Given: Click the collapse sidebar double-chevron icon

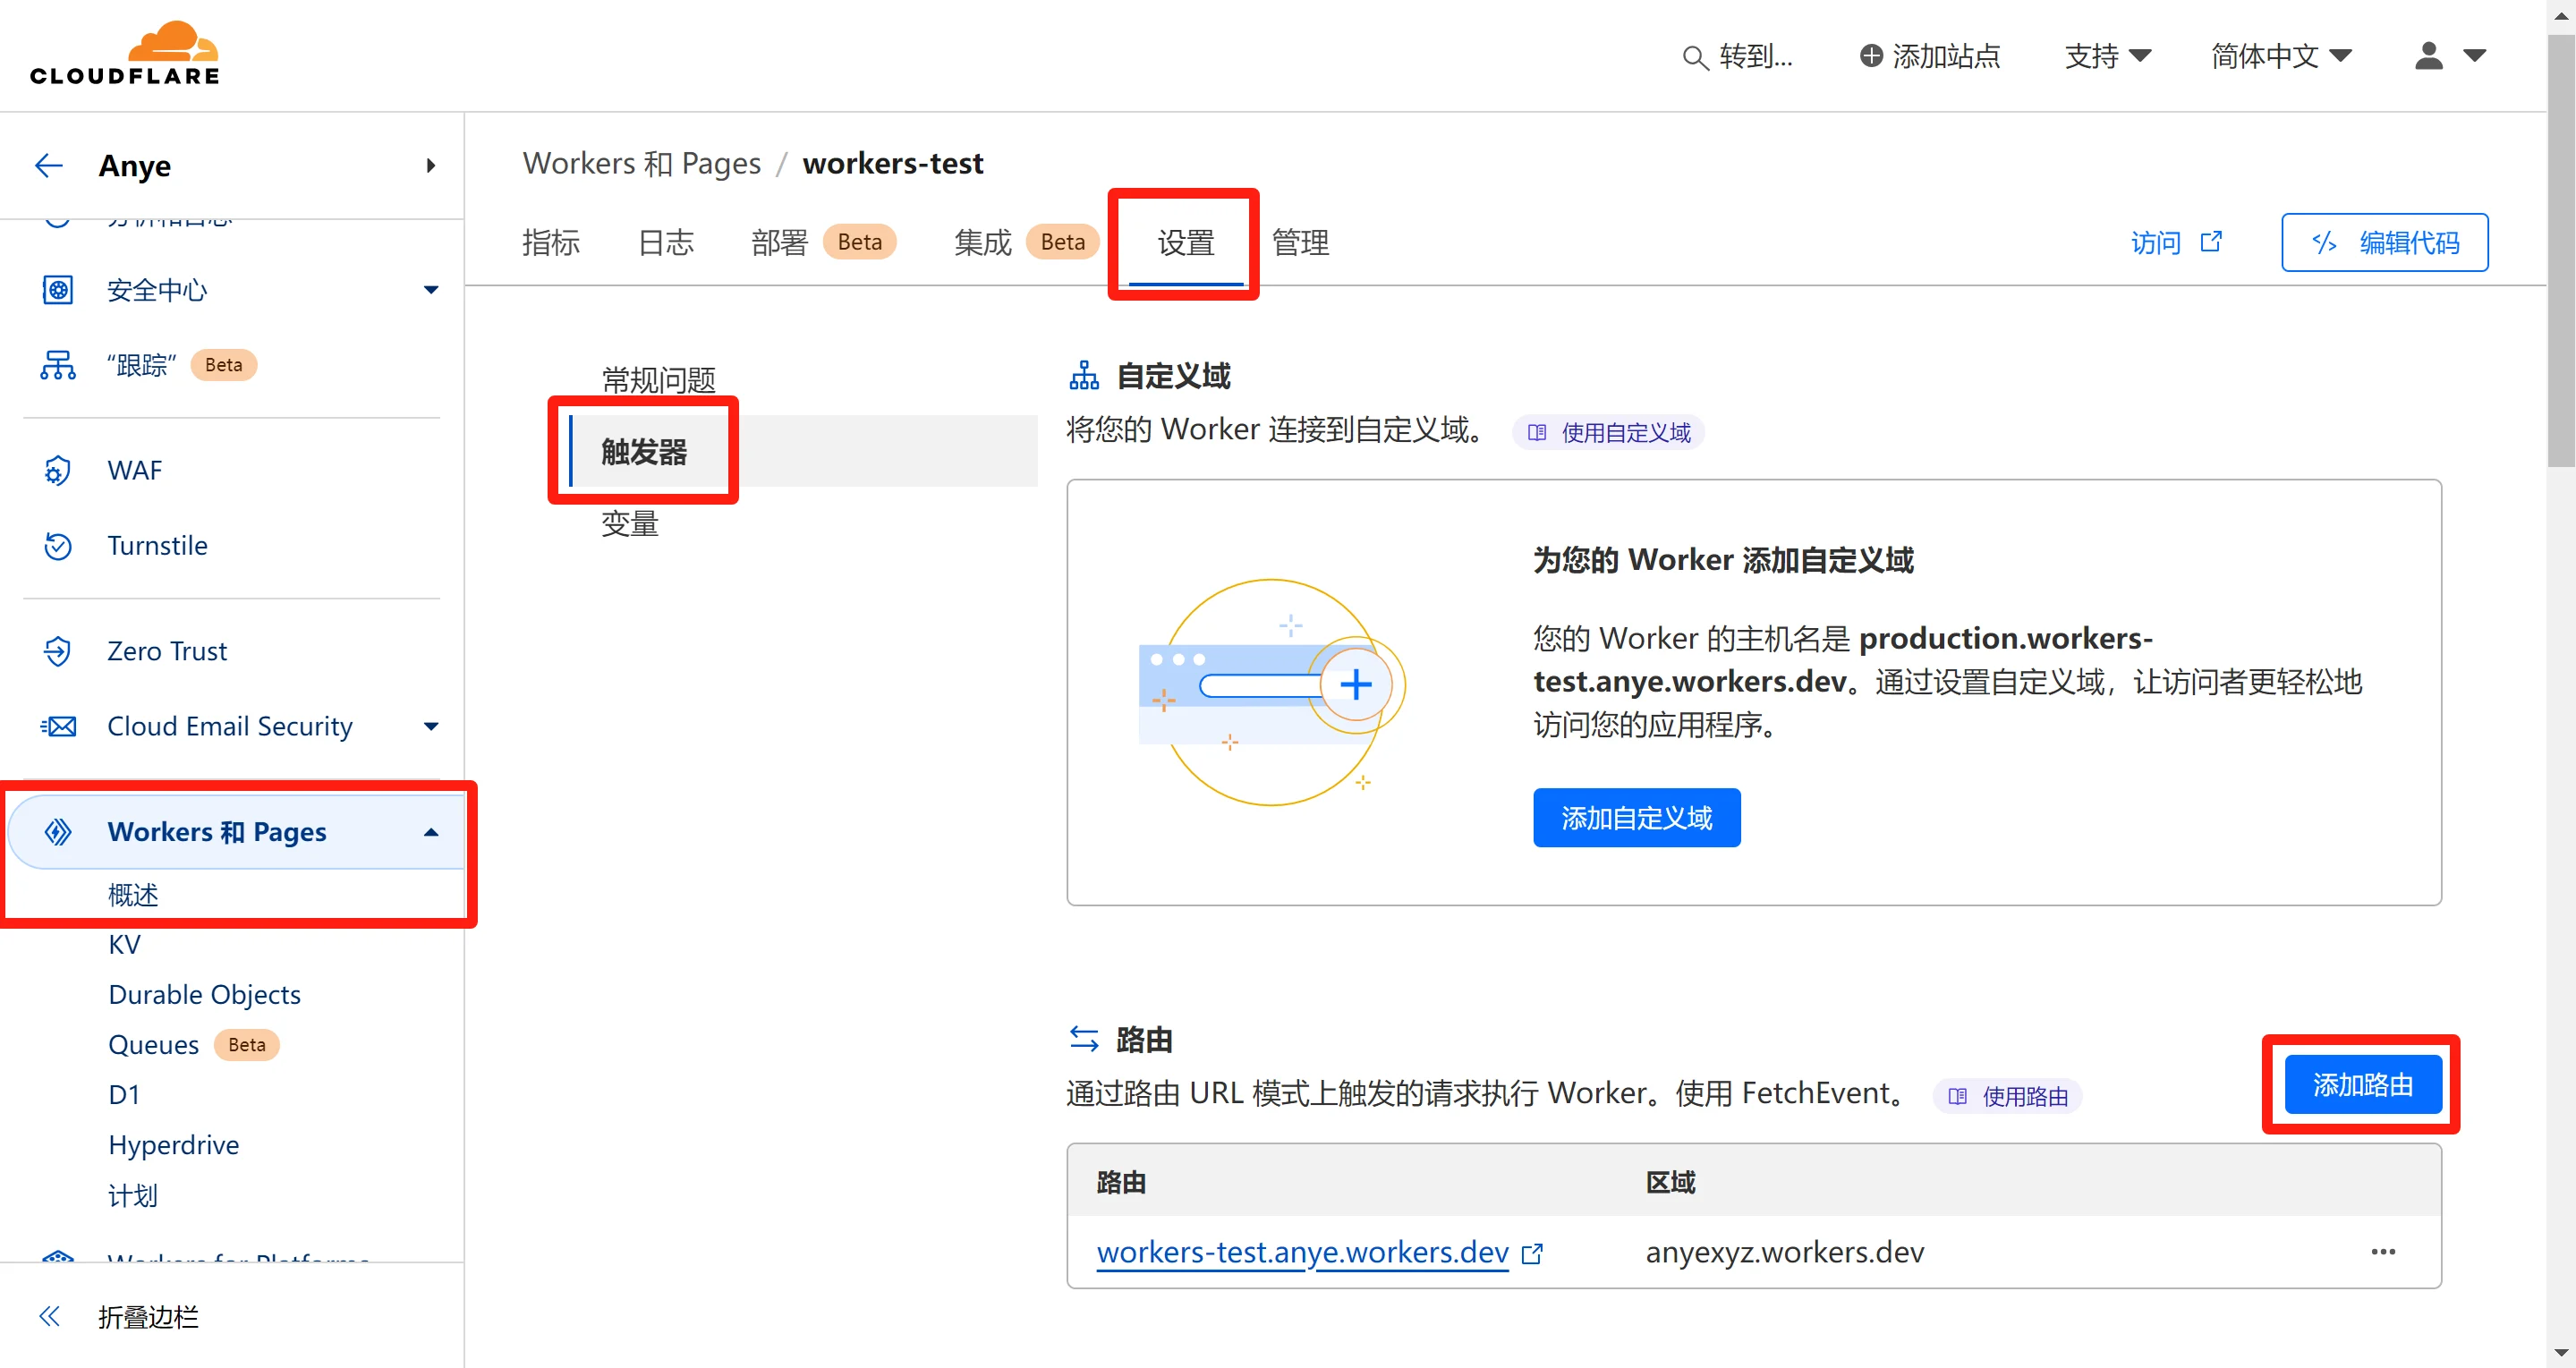Looking at the screenshot, I should point(49,1316).
